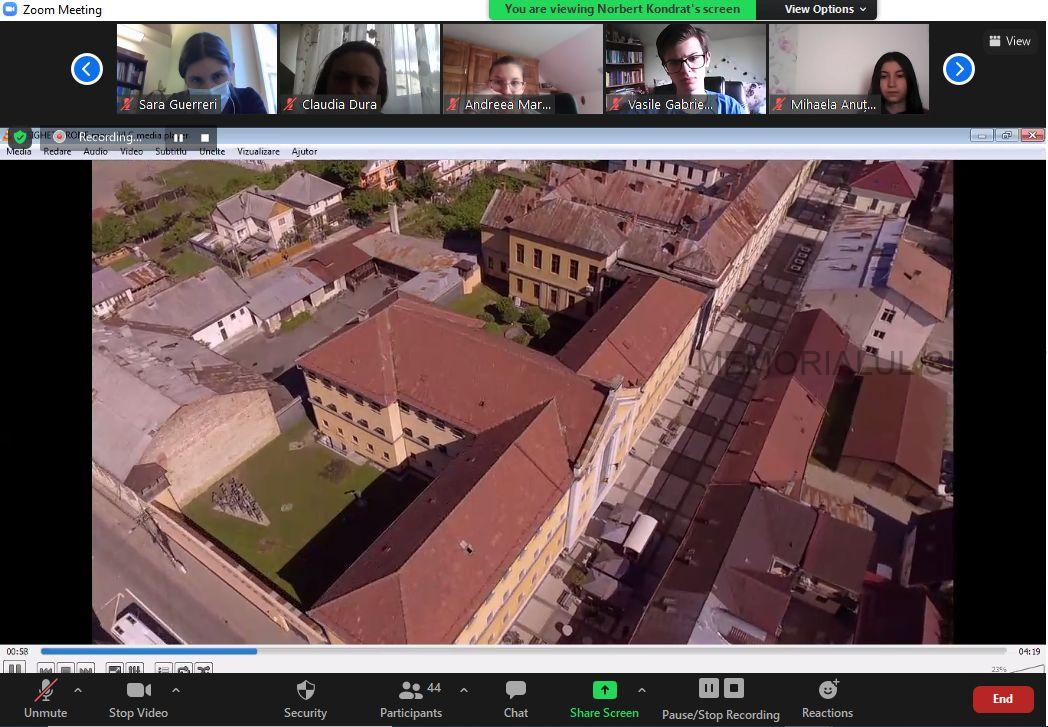1048x727 pixels.
Task: Stop recording from bottom toolbar
Action: 733,688
